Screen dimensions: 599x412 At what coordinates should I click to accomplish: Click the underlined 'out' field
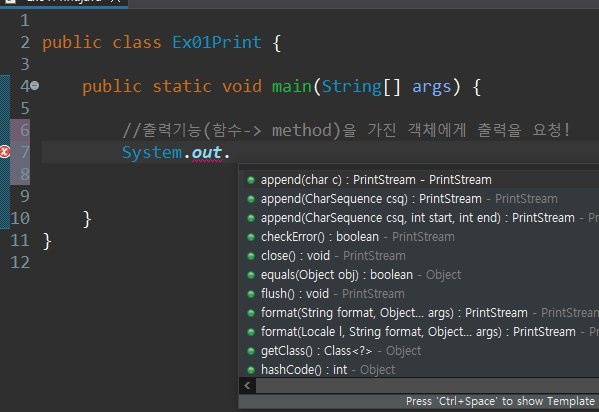[207, 152]
